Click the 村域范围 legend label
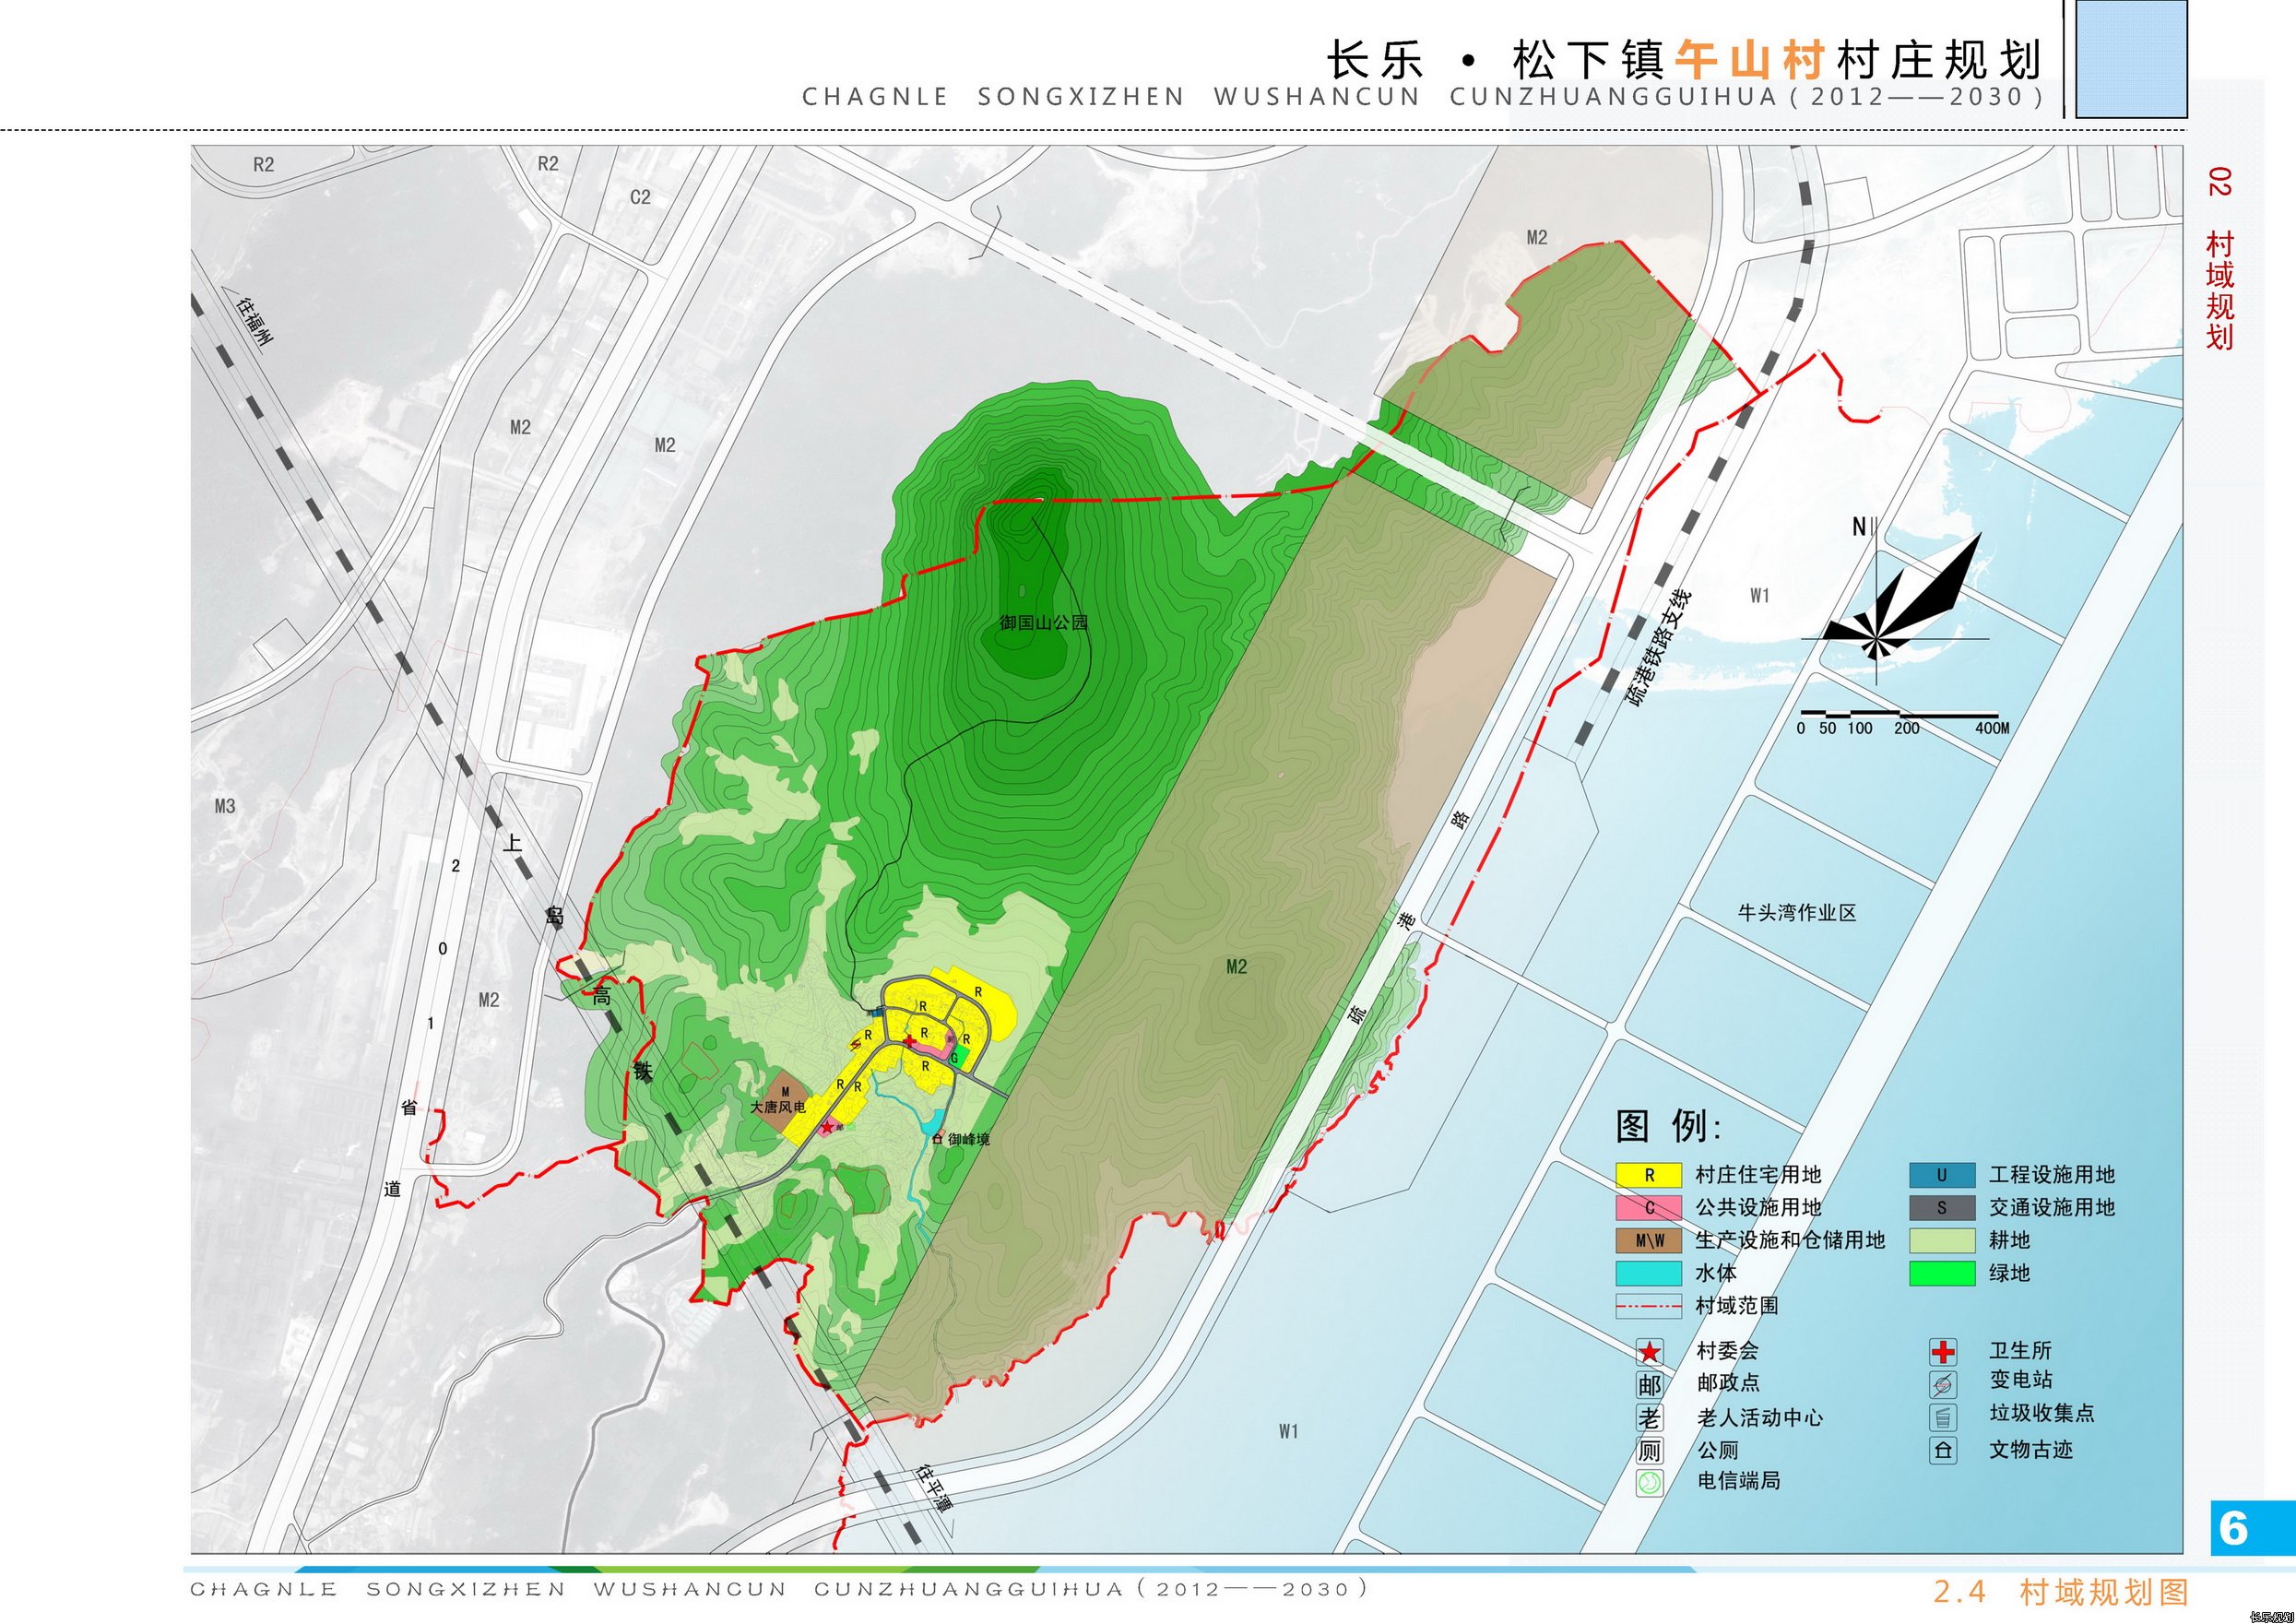The height and width of the screenshot is (1624, 2296). click(x=1738, y=1306)
